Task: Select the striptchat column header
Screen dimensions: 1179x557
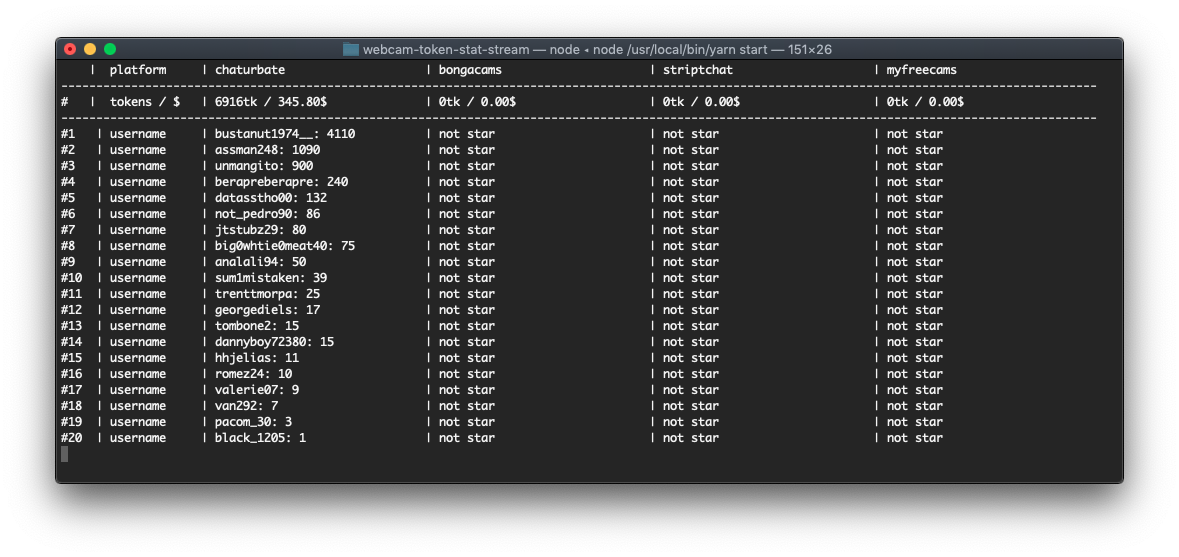Action: point(697,70)
